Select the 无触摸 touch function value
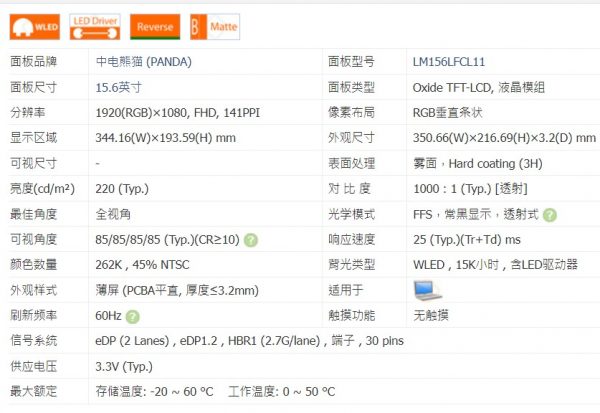Image resolution: width=600 pixels, height=413 pixels. click(430, 315)
